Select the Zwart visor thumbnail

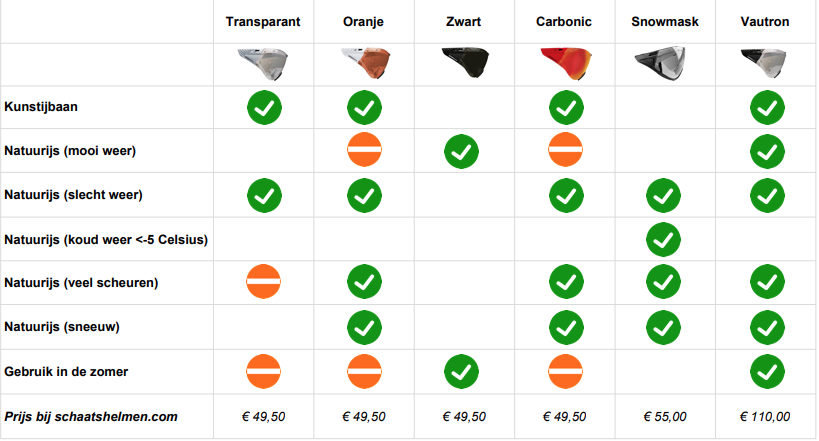coord(461,65)
